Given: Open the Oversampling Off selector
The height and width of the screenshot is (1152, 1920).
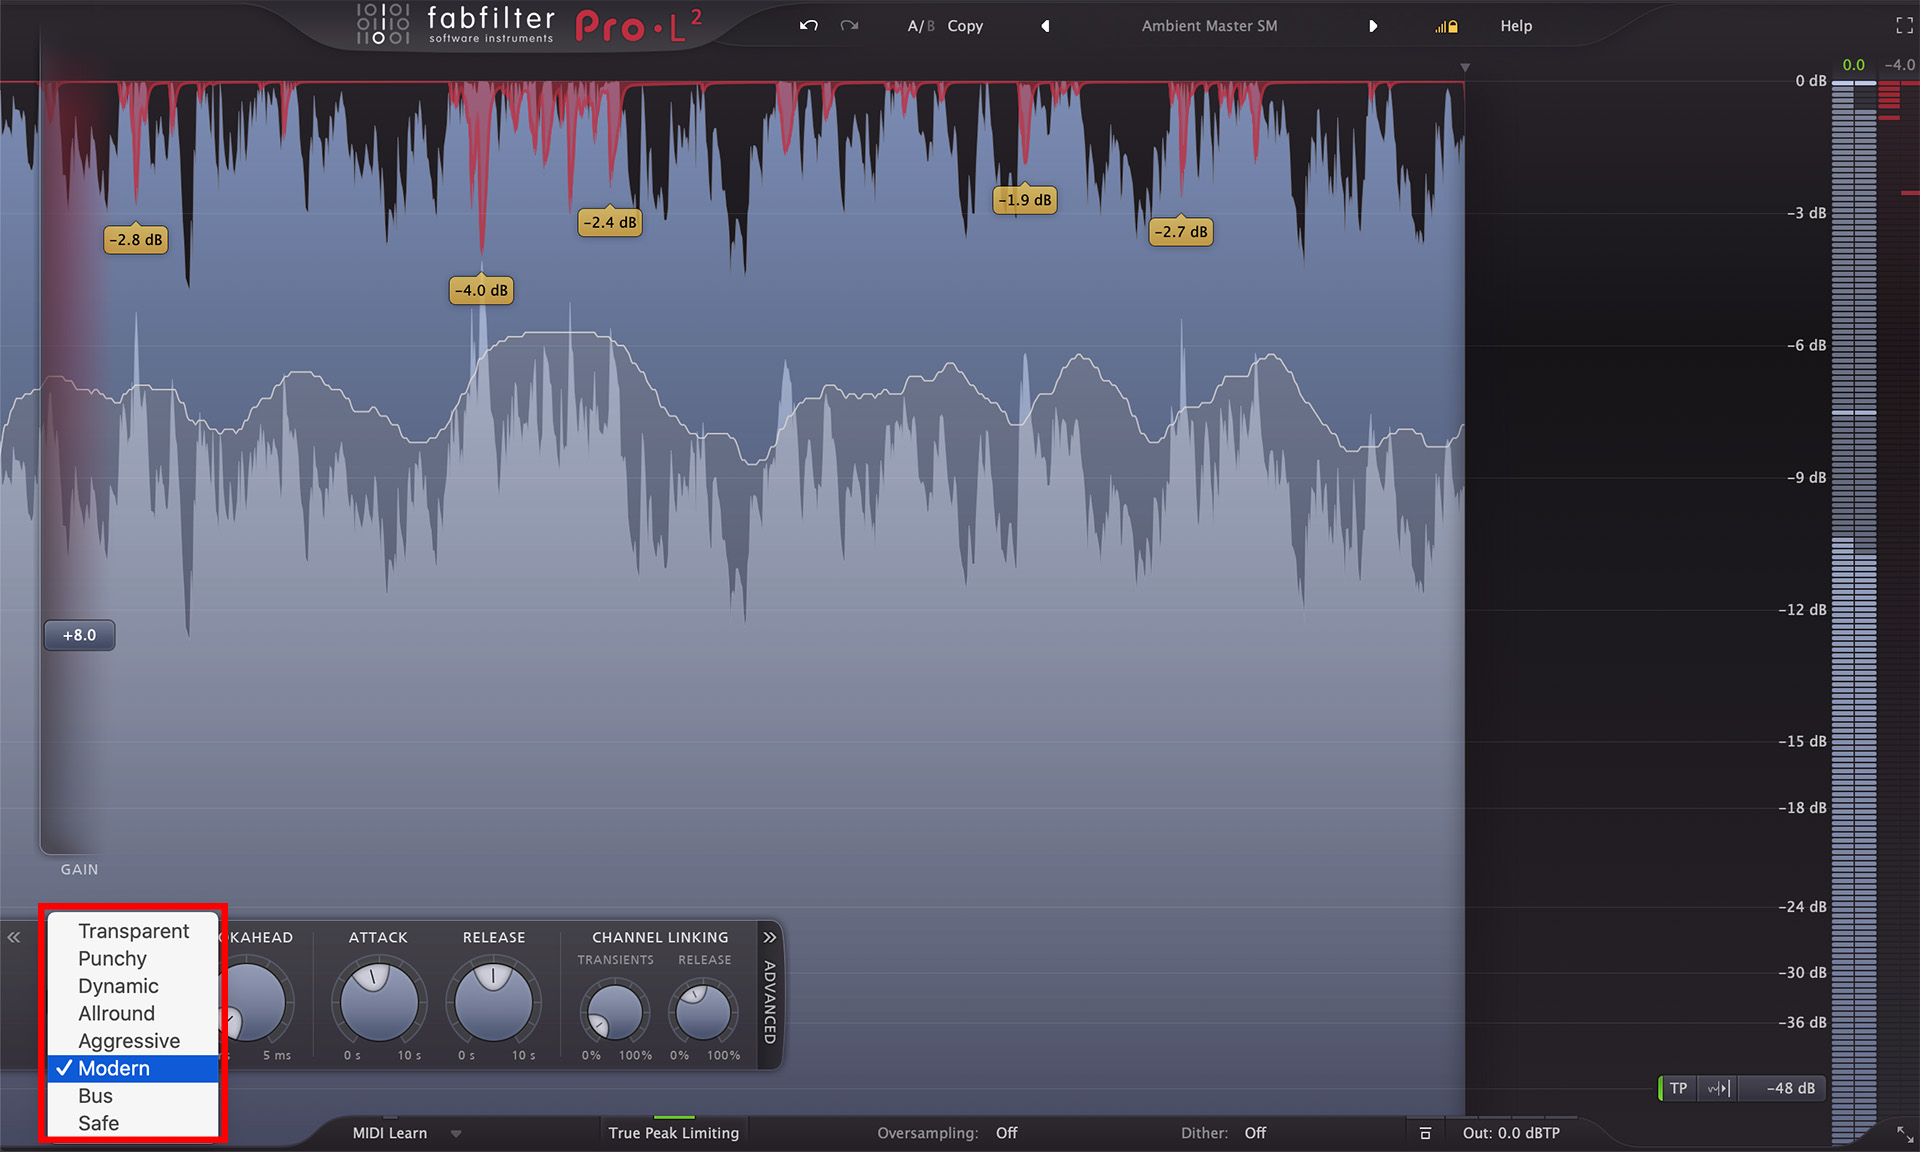Looking at the screenshot, I should pyautogui.click(x=1006, y=1133).
